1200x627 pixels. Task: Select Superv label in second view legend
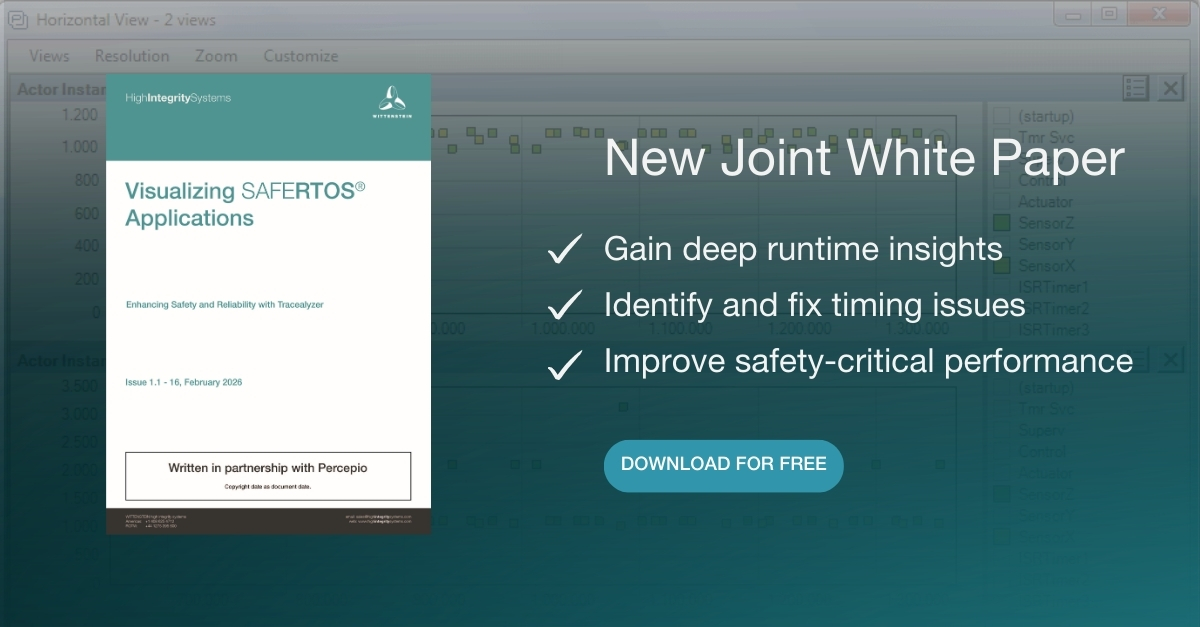click(x=1042, y=430)
